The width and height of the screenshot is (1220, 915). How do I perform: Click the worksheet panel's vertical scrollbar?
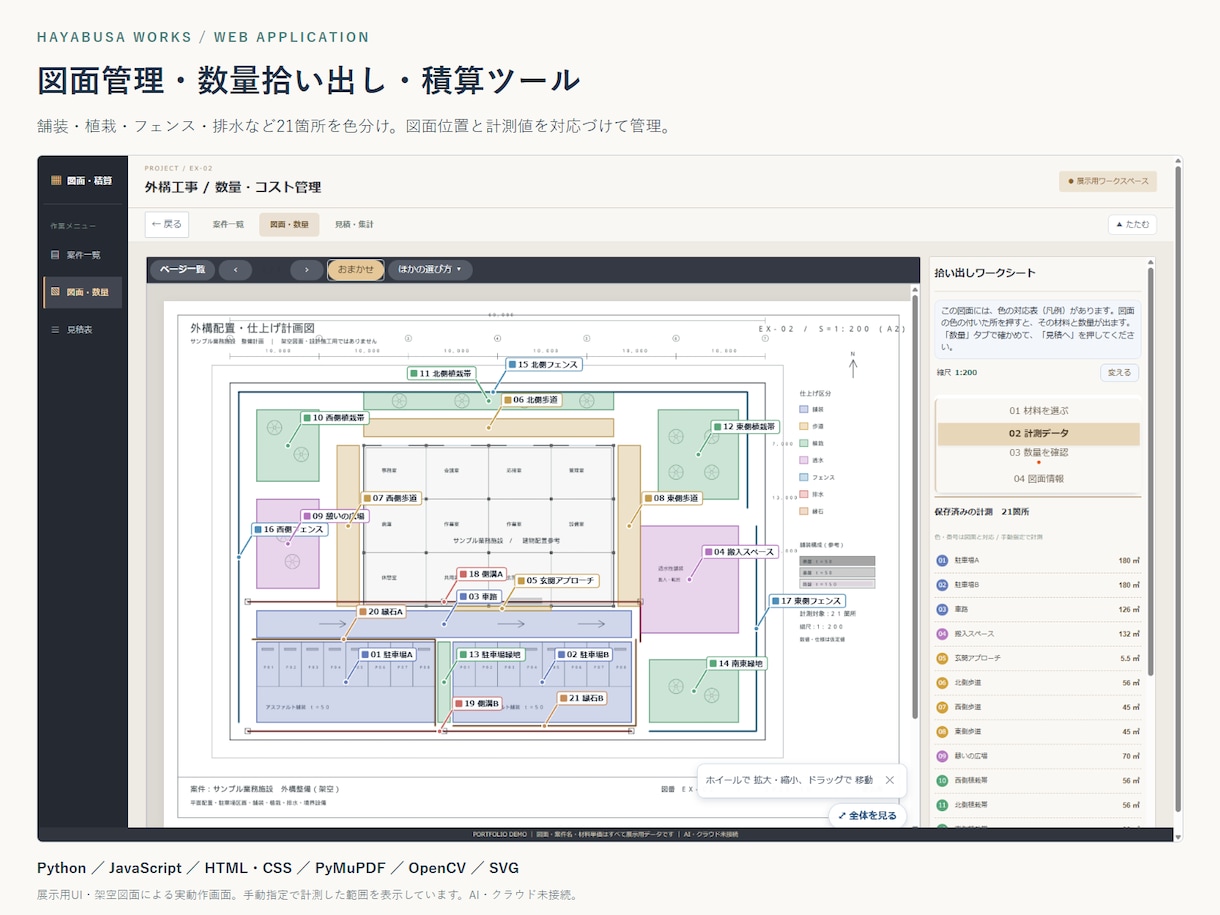tap(1150, 470)
